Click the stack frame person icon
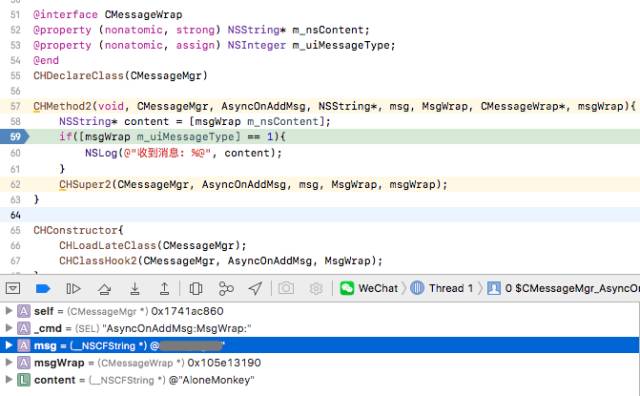The height and width of the screenshot is (396, 640). pos(493,288)
